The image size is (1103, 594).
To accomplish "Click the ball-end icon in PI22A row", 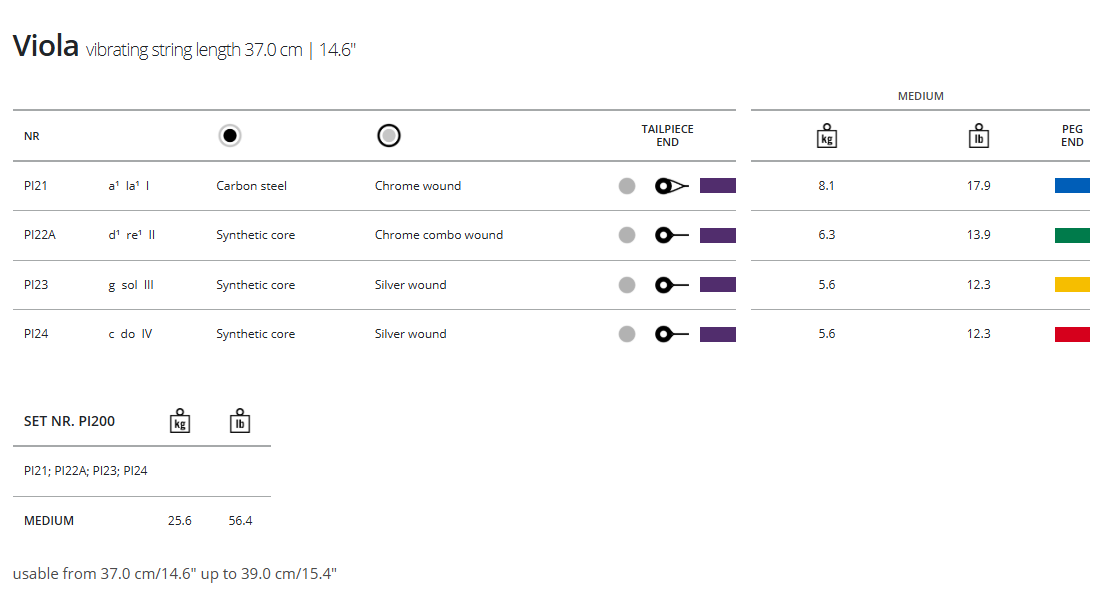I will point(671,235).
